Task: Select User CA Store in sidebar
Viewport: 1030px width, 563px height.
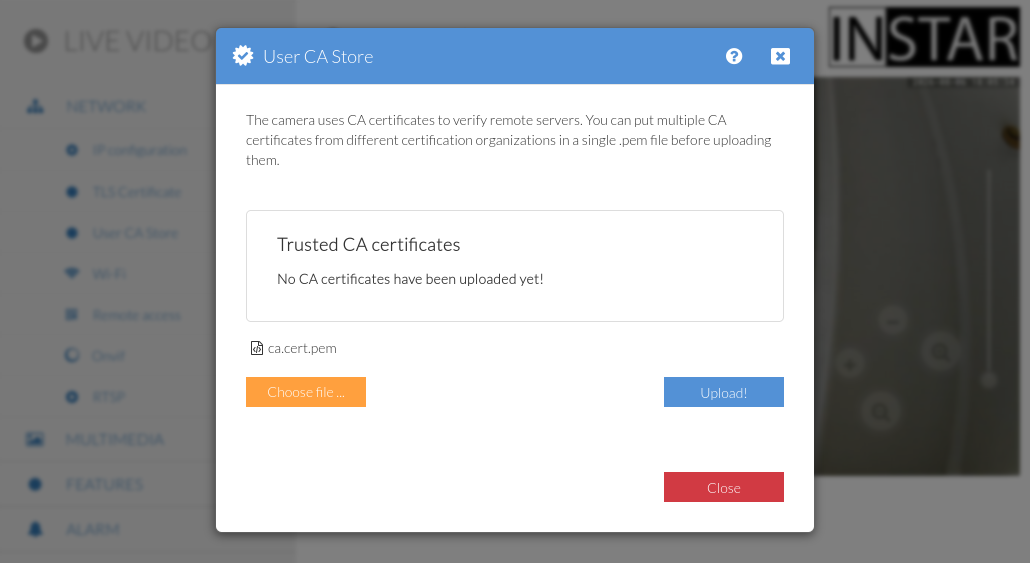Action: 135,233
